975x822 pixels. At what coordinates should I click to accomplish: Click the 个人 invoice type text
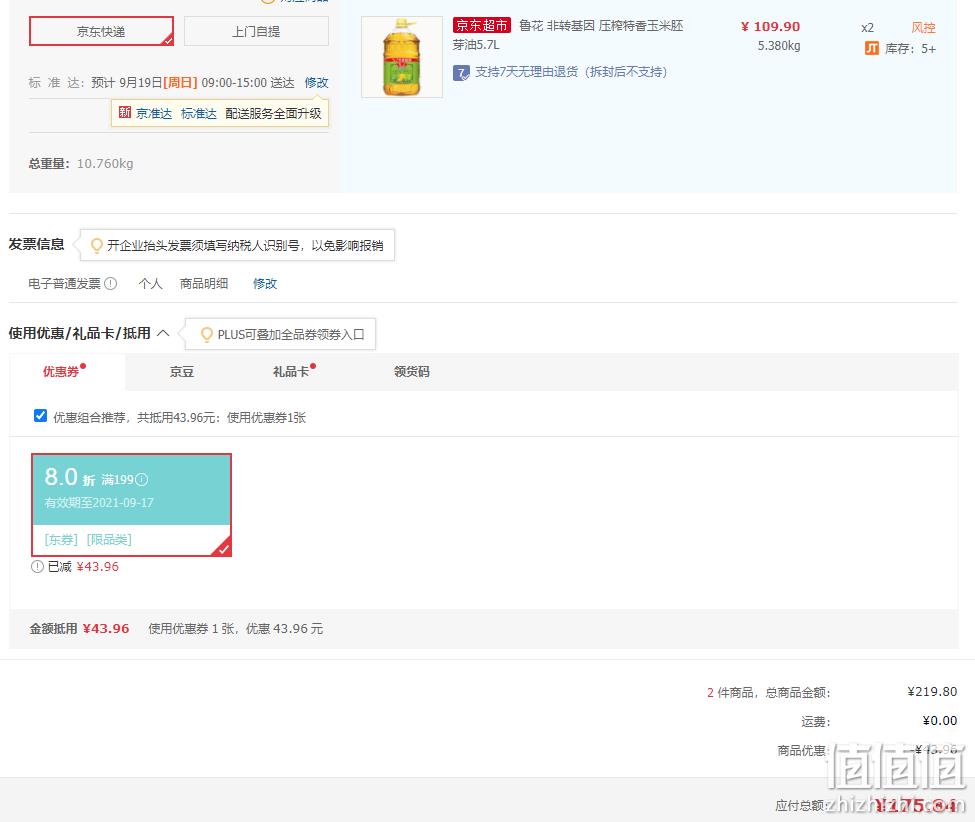tap(150, 284)
